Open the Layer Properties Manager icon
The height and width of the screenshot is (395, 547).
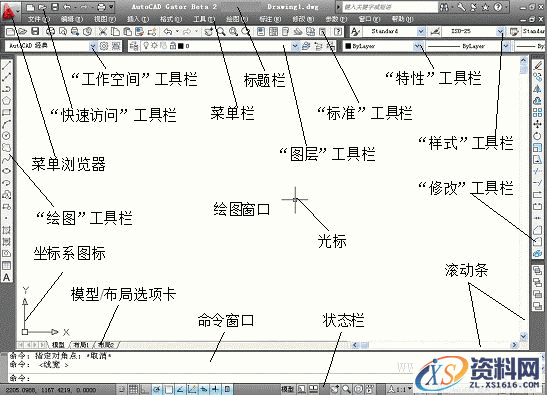pos(134,46)
